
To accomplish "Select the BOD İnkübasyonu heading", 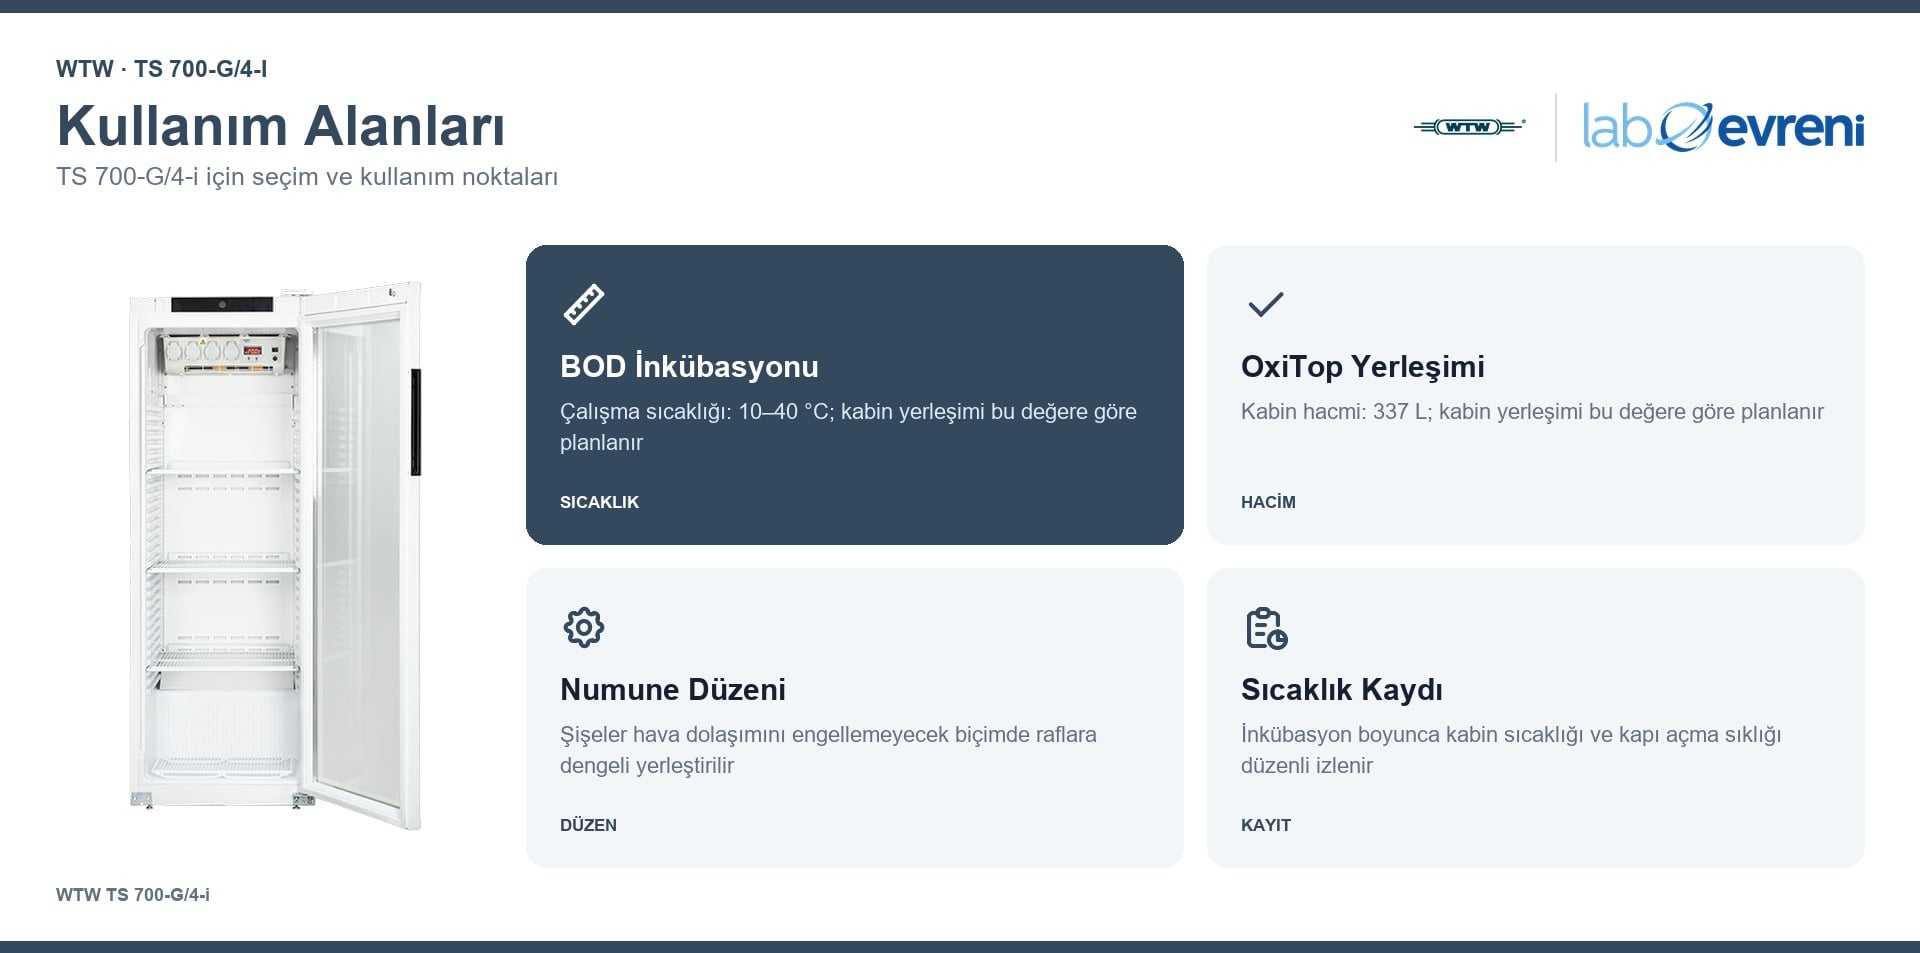I will tap(689, 367).
